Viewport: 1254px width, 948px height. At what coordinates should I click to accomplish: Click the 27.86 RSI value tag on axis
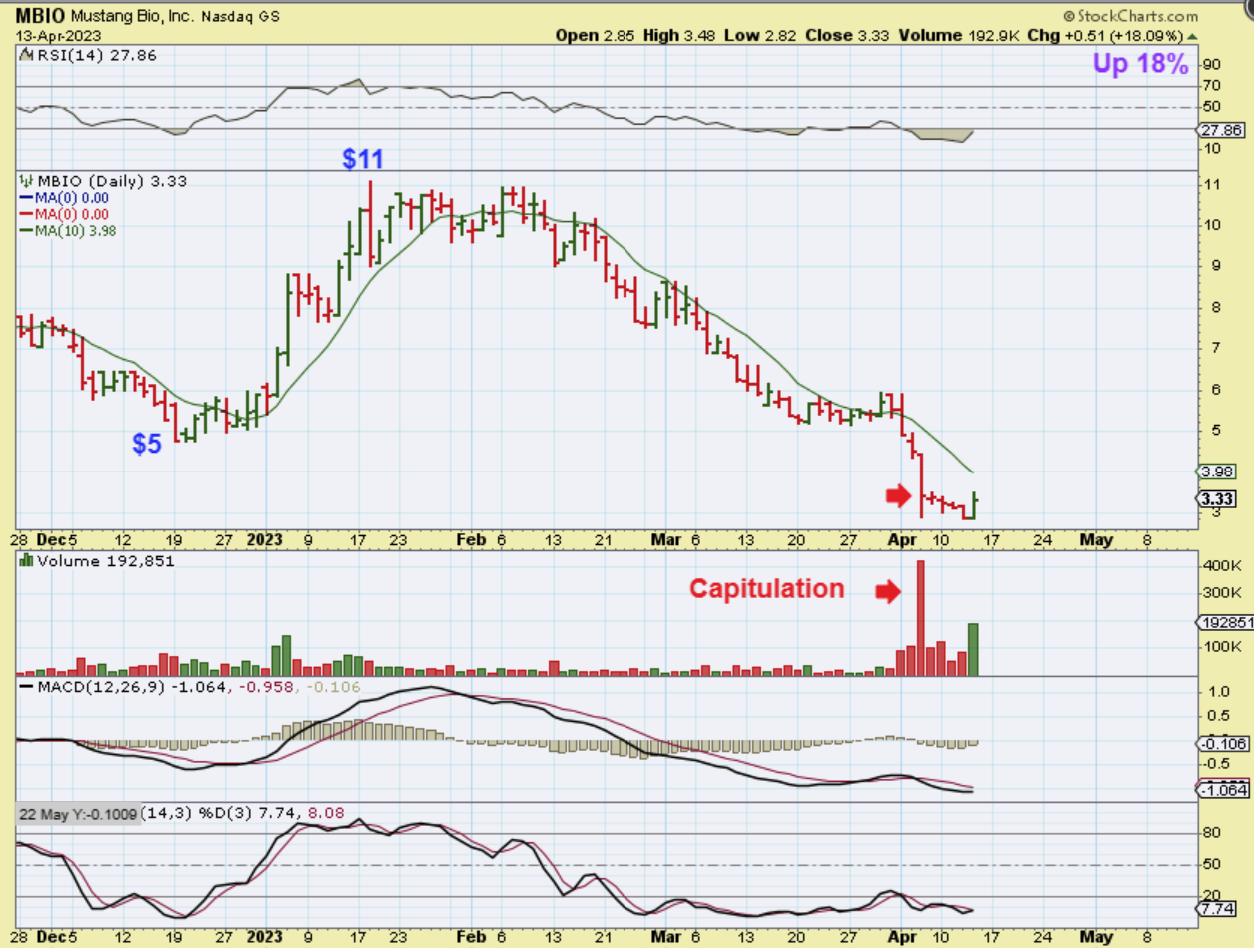click(1220, 130)
